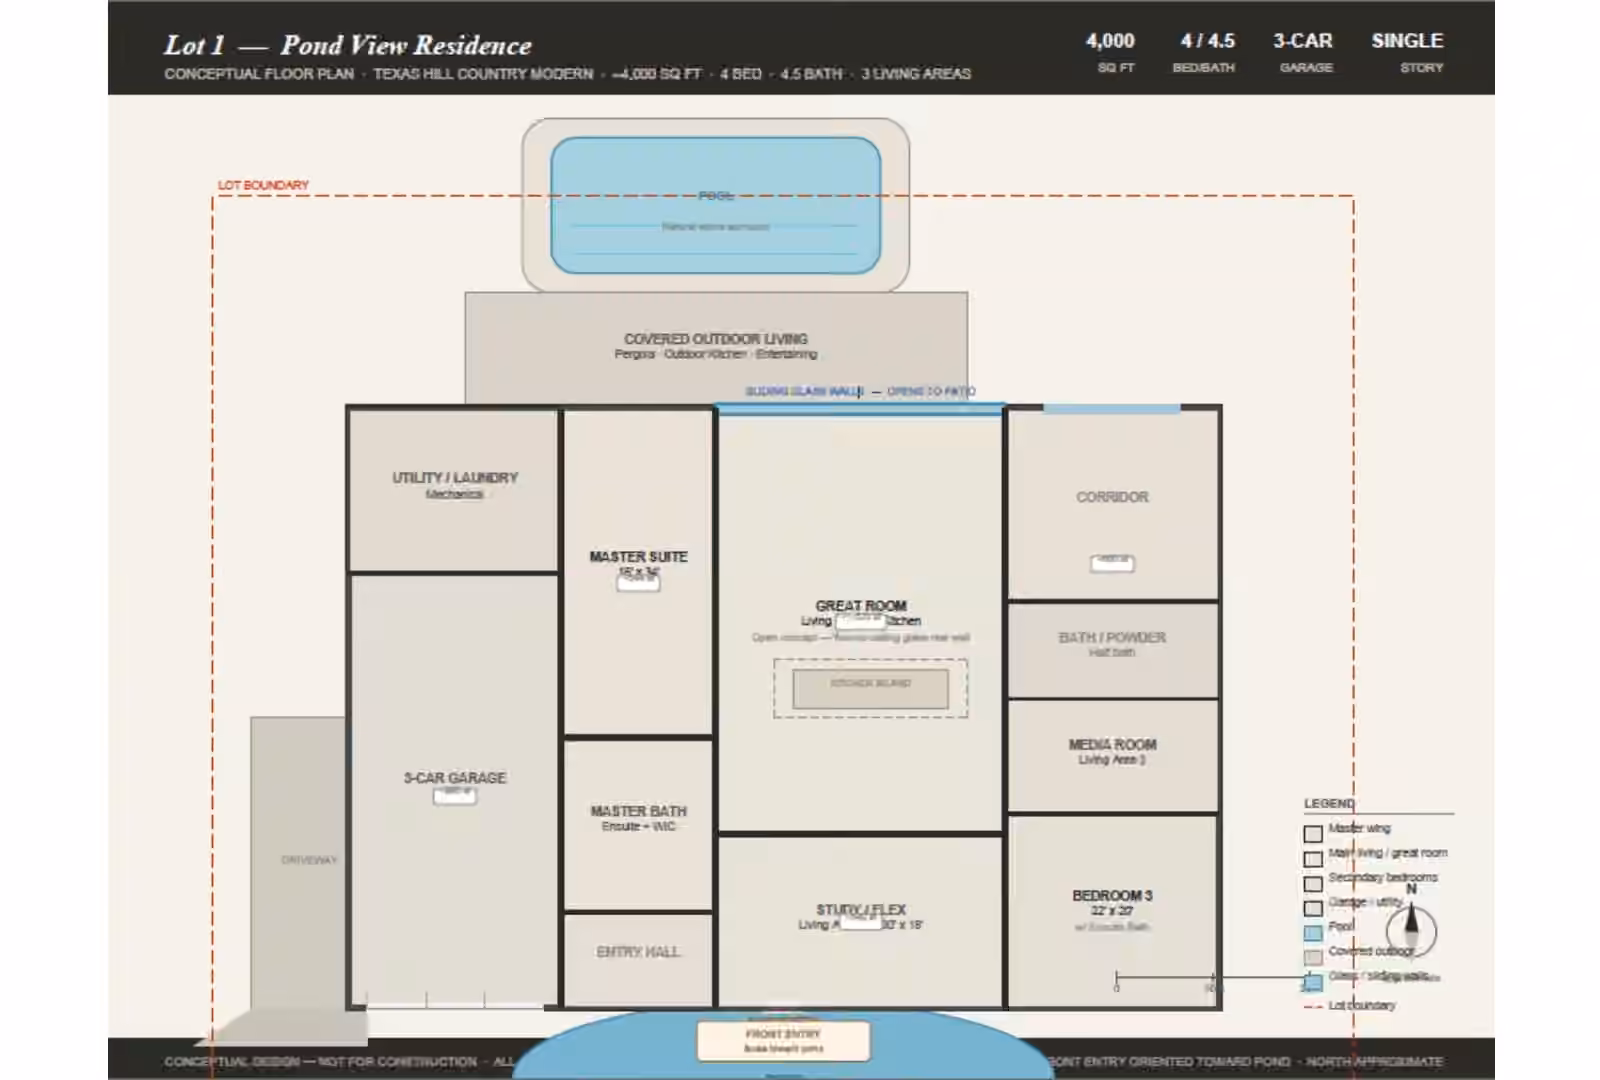Select the "3-CAR GARAGE" stat in the header
The image size is (1600, 1080).
coord(1303,52)
